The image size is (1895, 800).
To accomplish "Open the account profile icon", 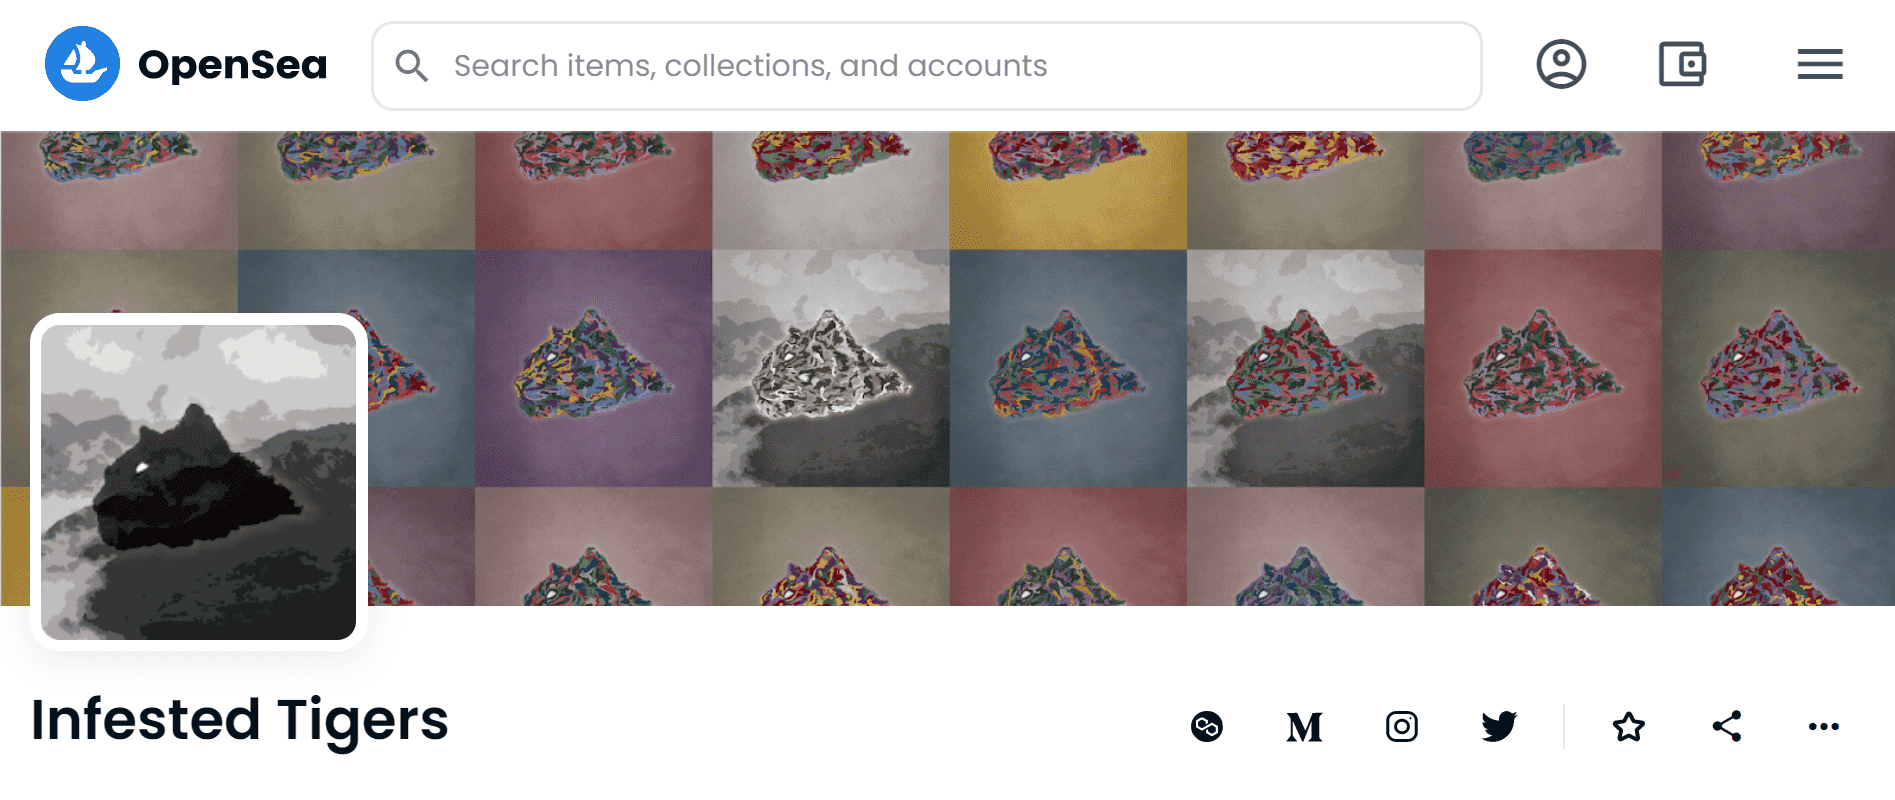I will click(1560, 65).
